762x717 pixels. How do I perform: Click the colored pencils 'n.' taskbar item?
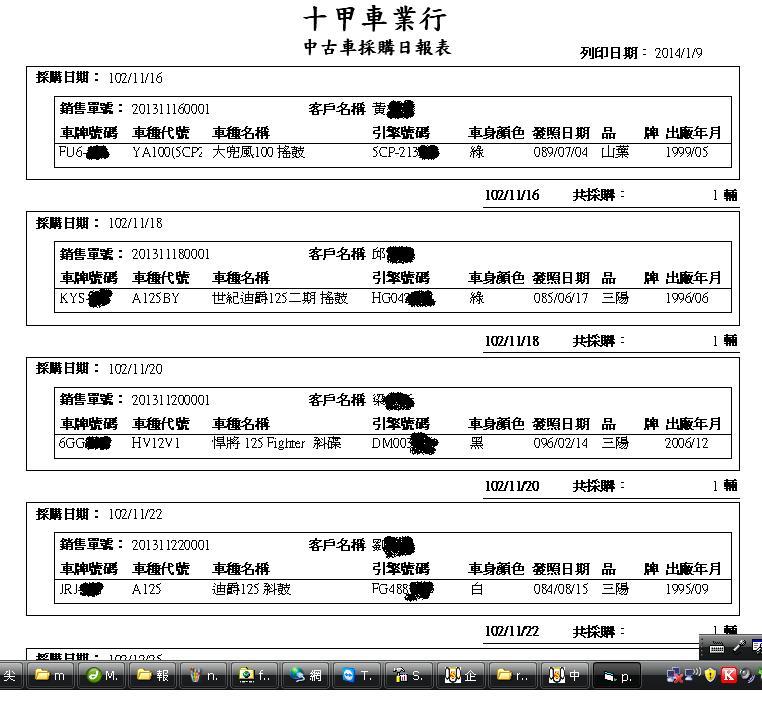(x=204, y=676)
